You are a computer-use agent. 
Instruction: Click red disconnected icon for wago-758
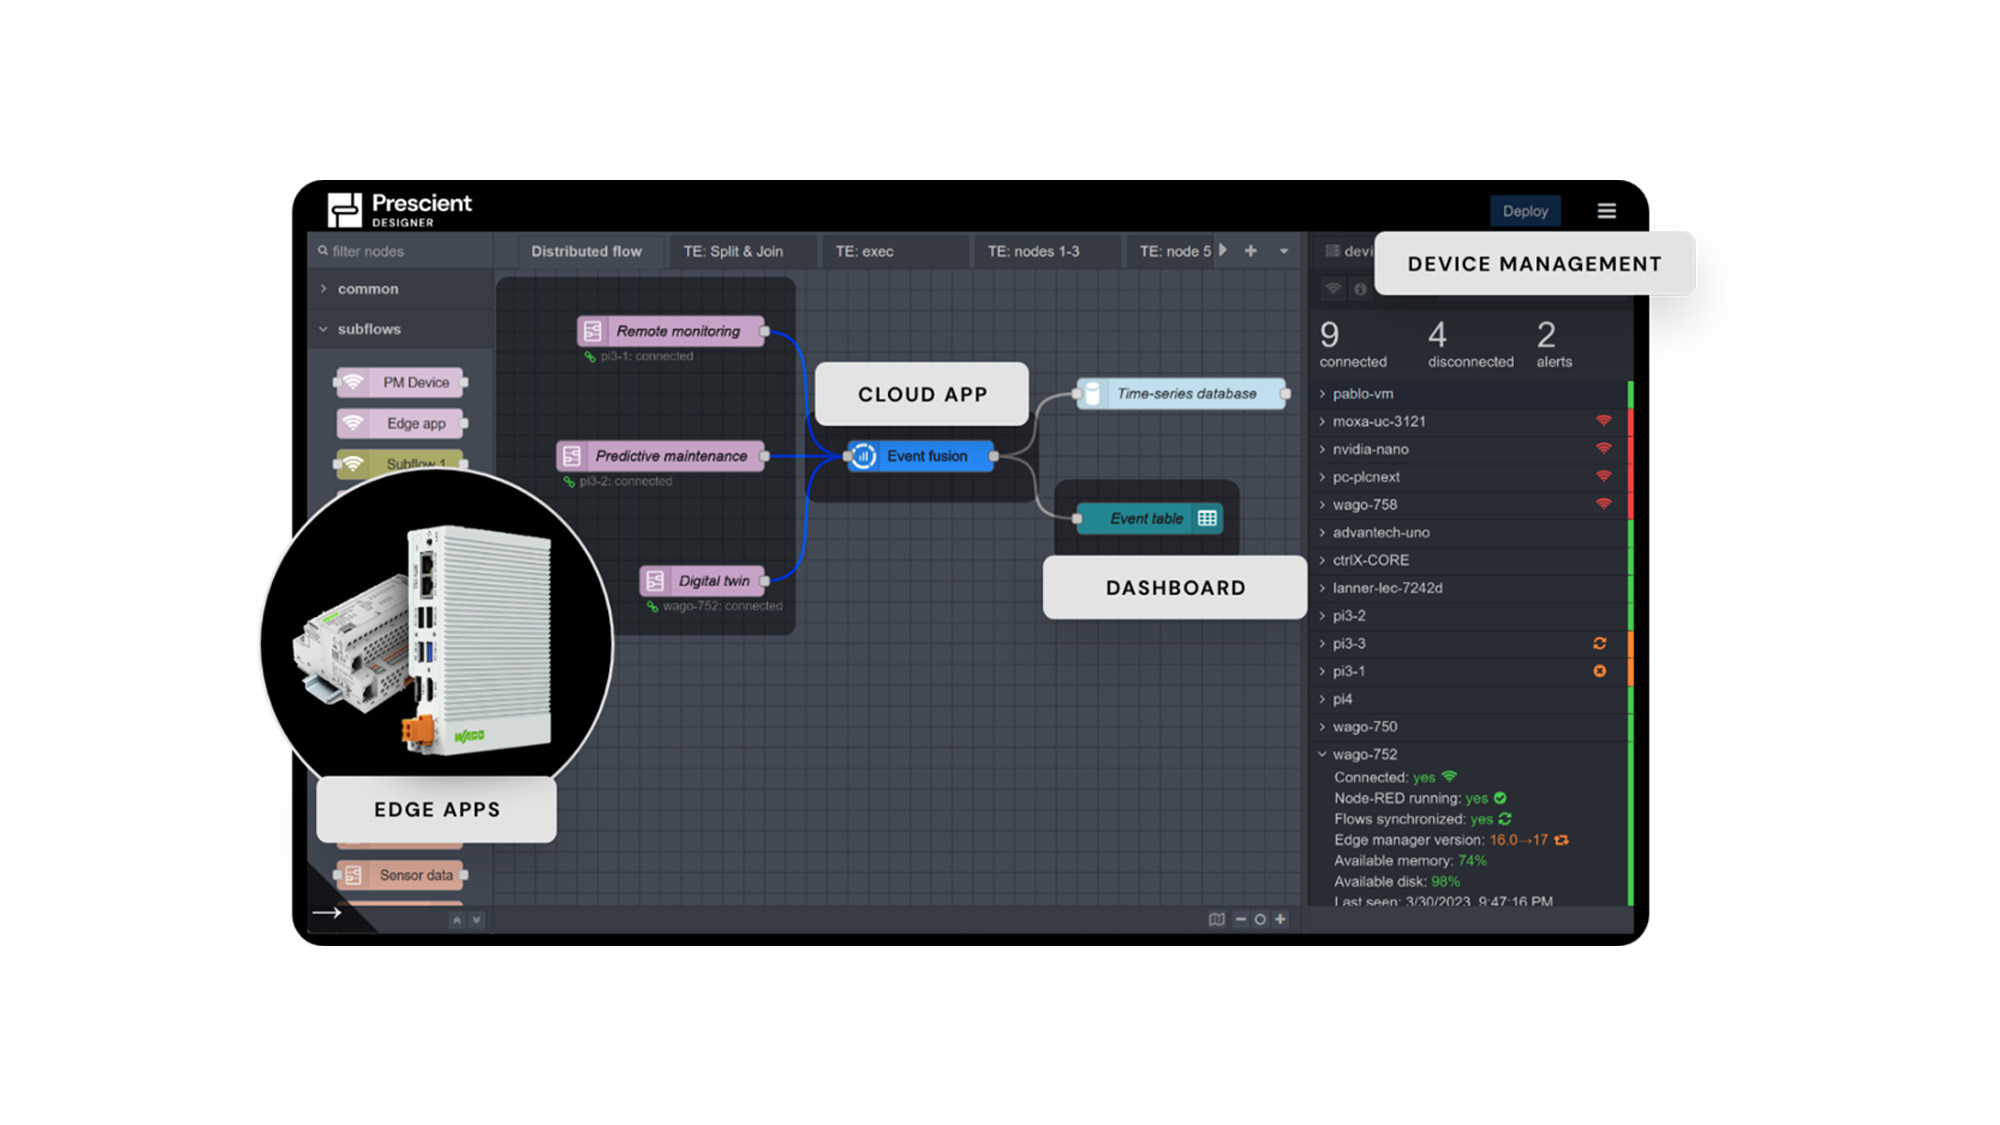coord(1603,504)
